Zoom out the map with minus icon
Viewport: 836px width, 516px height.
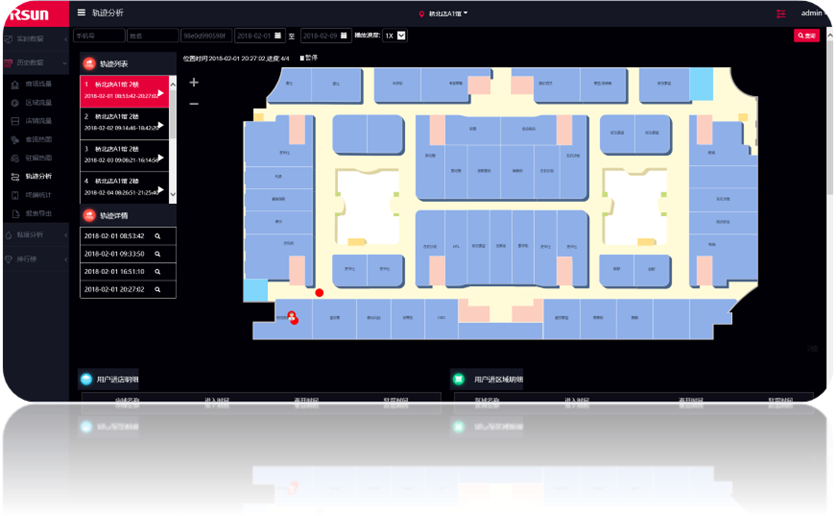click(x=194, y=104)
